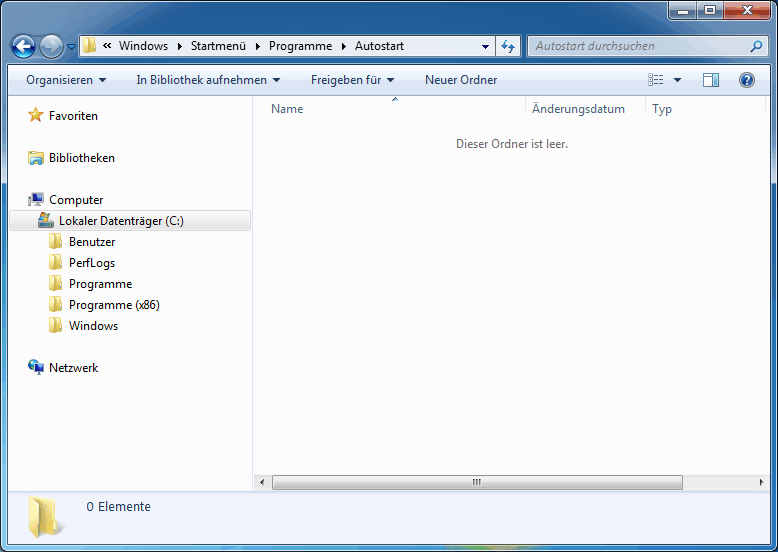Click the change view icon
The image size is (778, 552).
[x=656, y=80]
